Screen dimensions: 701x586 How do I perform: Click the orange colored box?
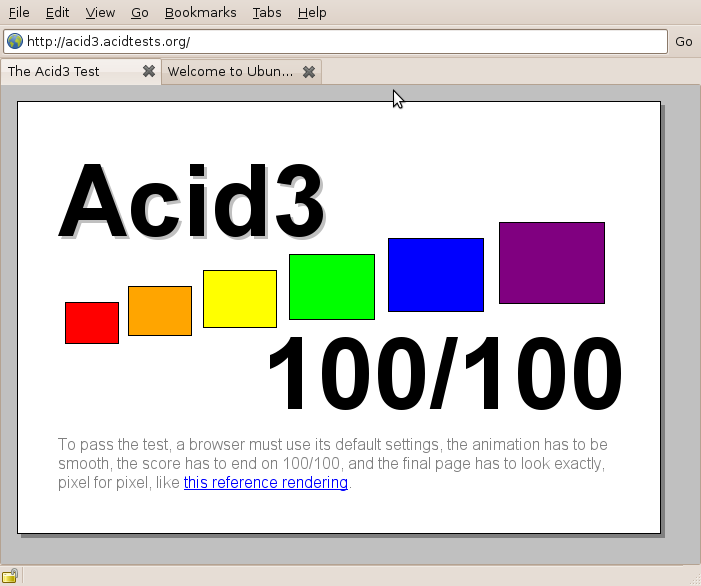160,311
